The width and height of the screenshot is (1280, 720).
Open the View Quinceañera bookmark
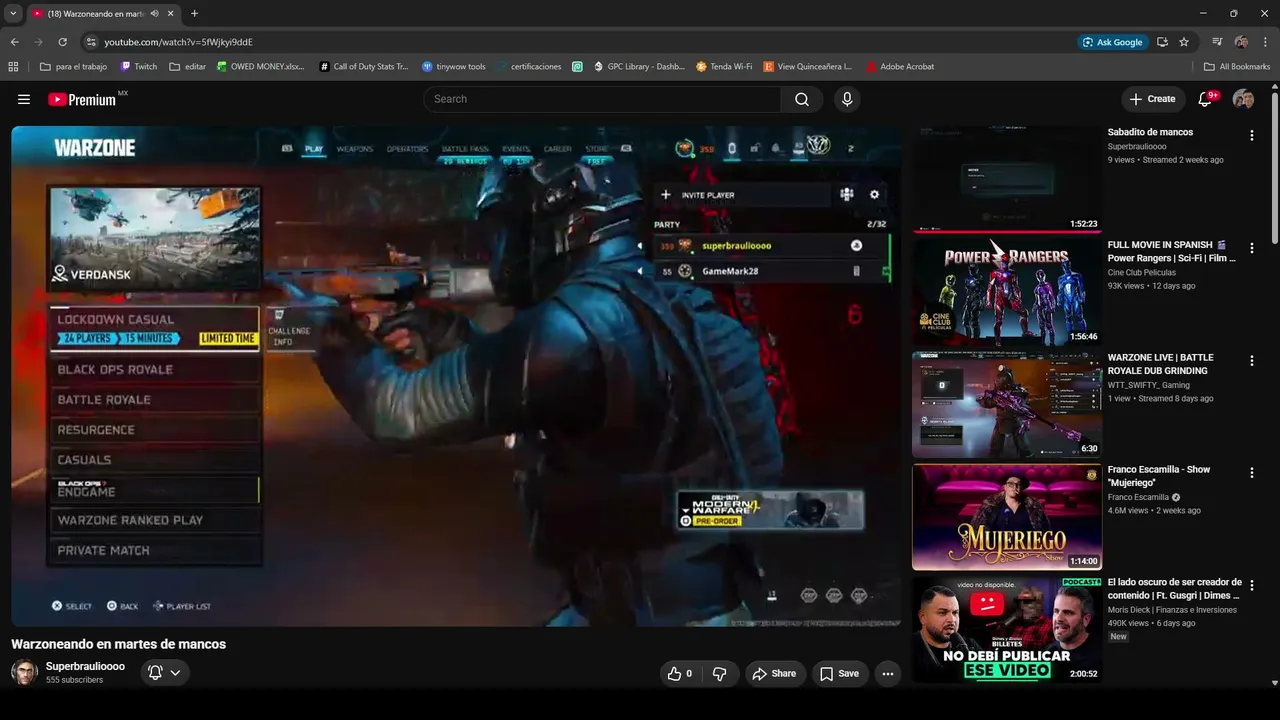(808, 67)
